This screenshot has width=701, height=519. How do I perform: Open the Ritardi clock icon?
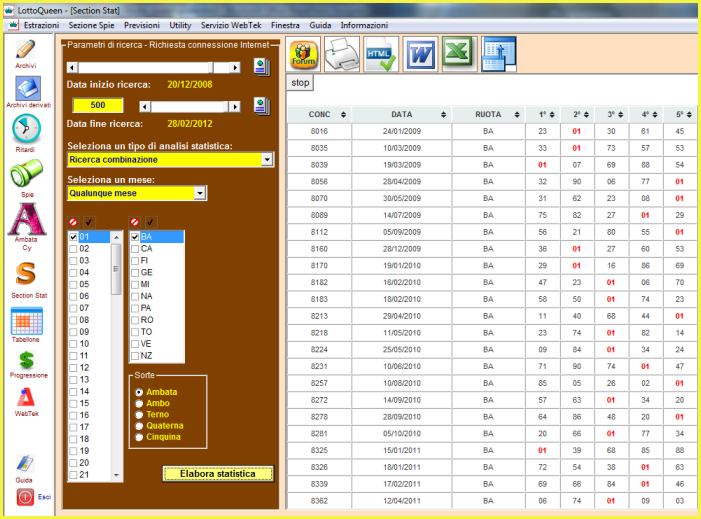coord(26,129)
